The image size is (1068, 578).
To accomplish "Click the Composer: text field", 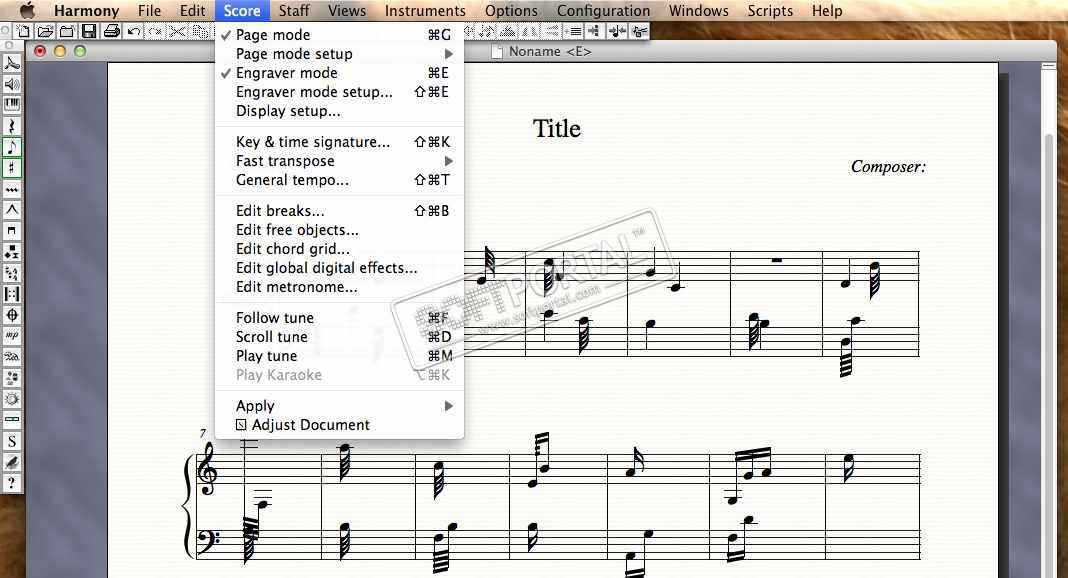I will (888, 167).
